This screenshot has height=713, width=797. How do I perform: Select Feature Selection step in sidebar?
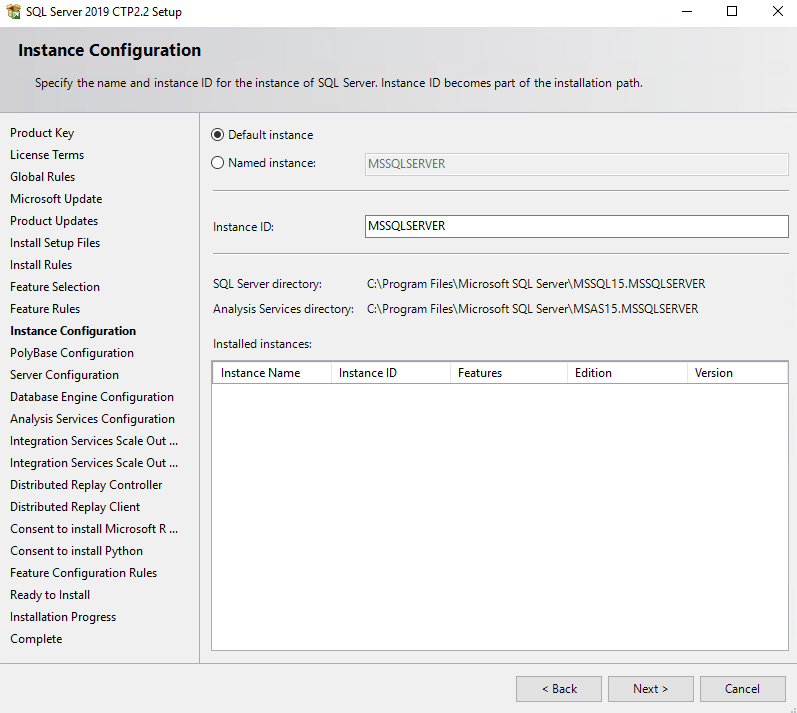55,287
